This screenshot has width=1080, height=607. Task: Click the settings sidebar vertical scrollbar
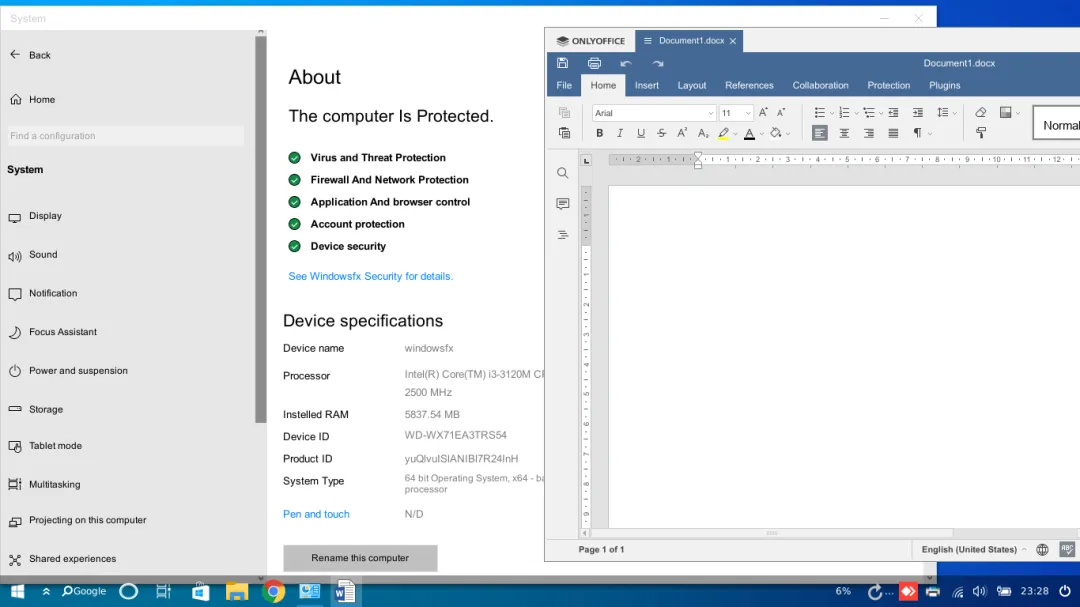(x=260, y=229)
